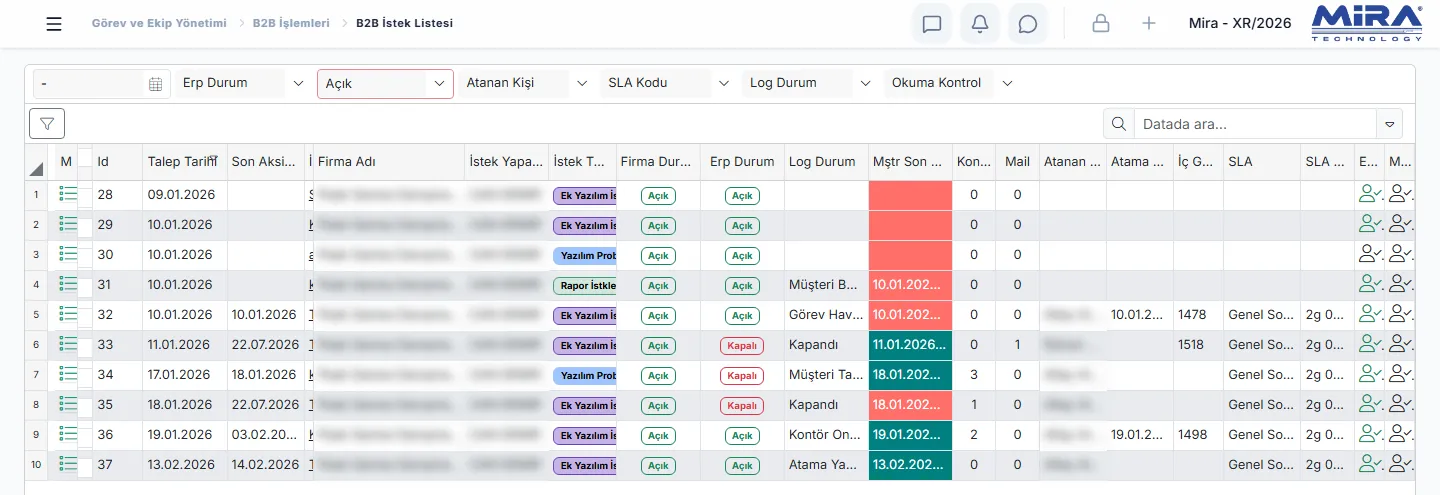This screenshot has height=495, width=1440.
Task: Tick the row checkbox for Id 28
Action: (x=85, y=198)
